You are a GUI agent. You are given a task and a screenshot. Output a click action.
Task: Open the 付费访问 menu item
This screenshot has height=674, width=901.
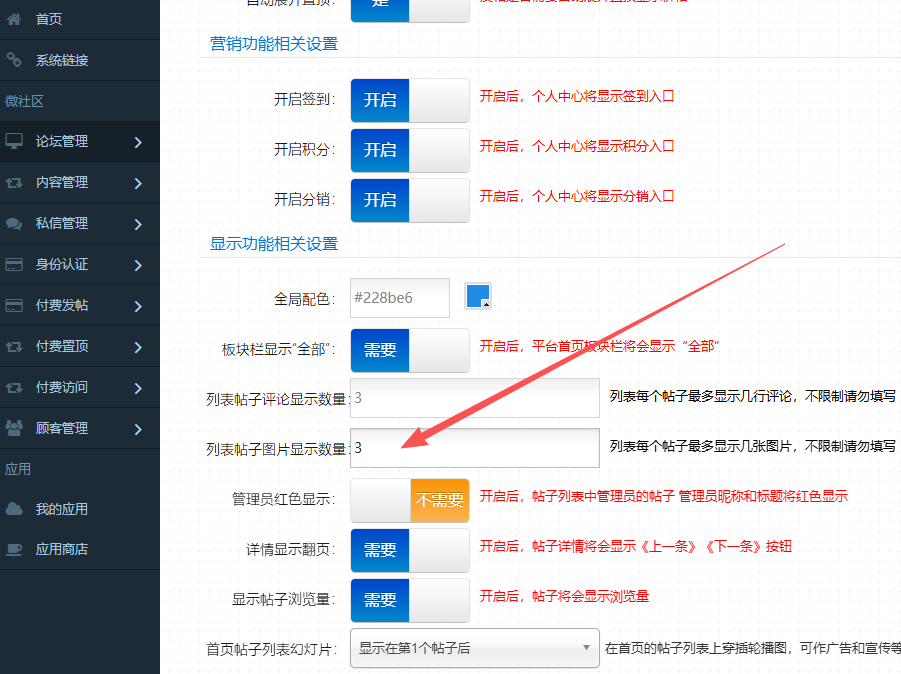pos(62,387)
